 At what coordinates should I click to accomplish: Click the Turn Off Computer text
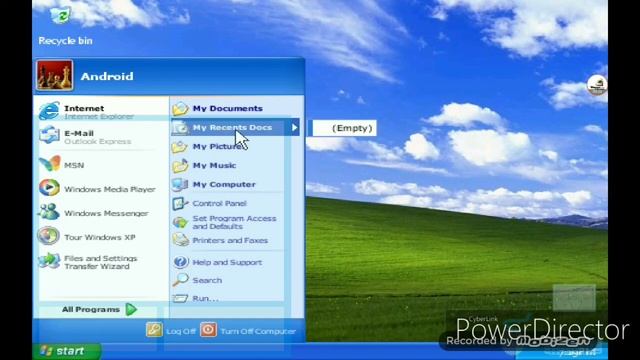click(x=258, y=331)
